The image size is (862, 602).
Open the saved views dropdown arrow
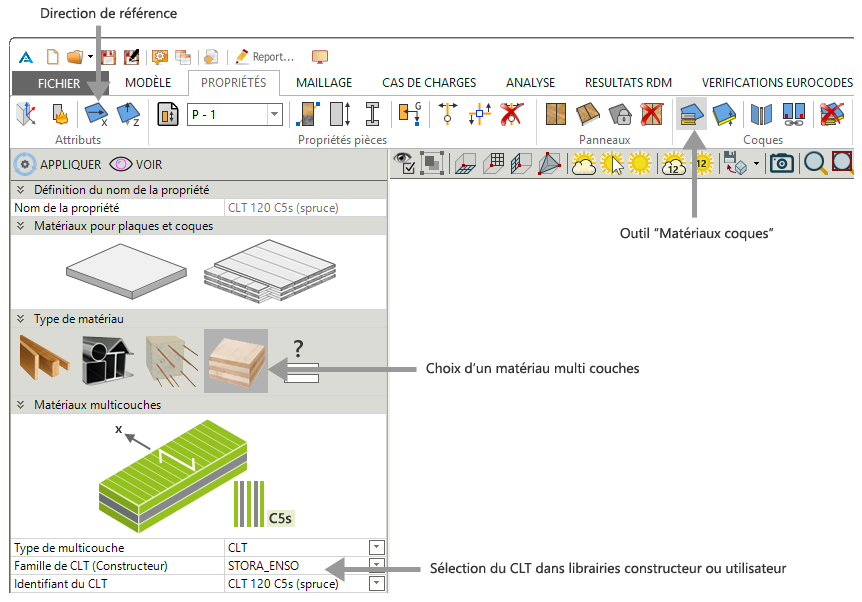click(756, 163)
